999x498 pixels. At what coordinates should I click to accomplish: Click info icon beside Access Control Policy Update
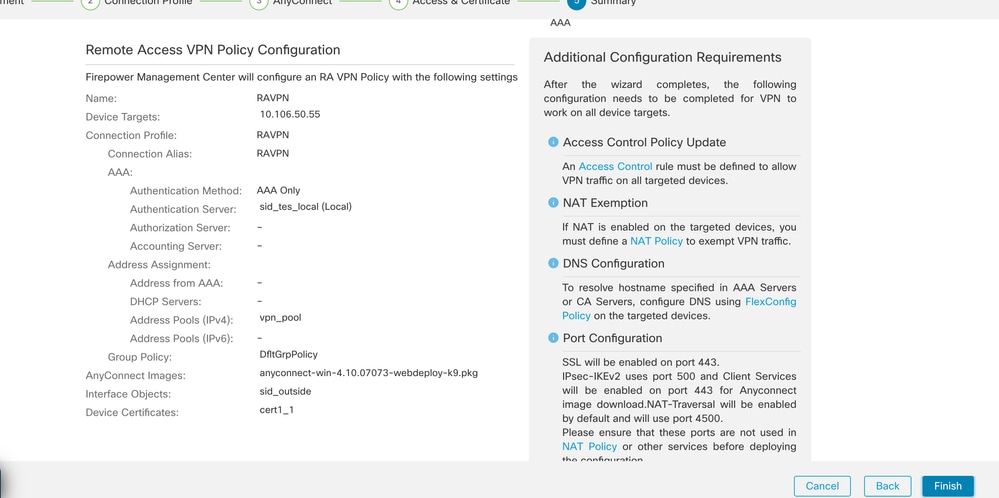point(553,142)
